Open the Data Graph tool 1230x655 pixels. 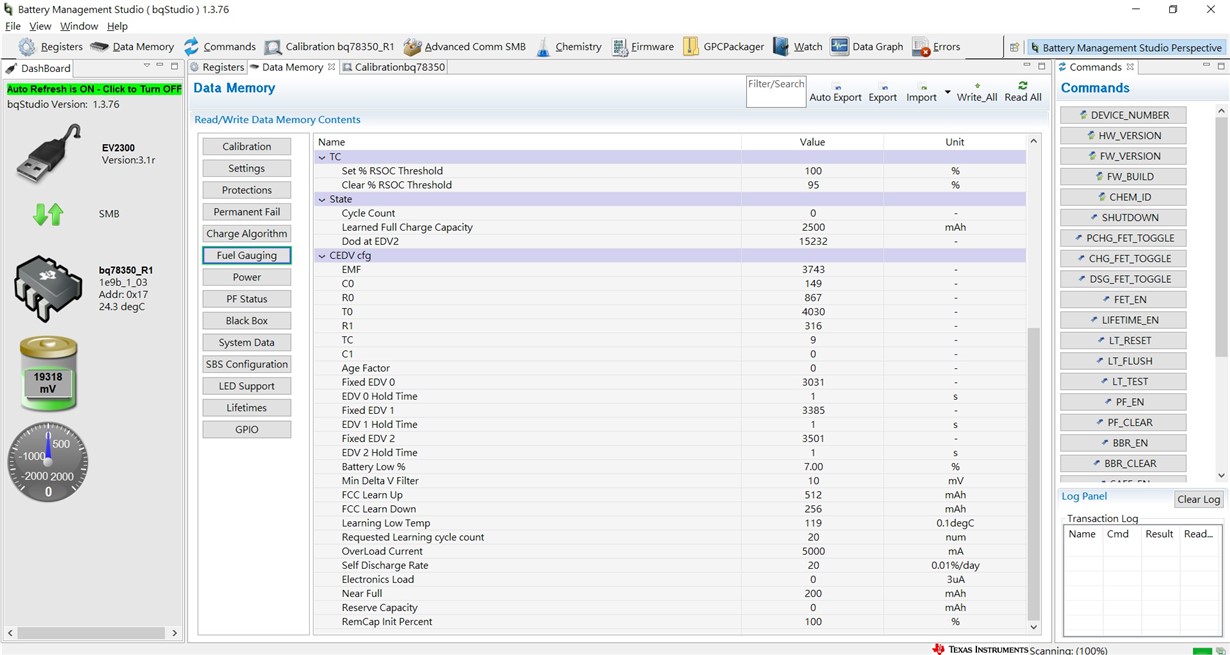point(866,47)
